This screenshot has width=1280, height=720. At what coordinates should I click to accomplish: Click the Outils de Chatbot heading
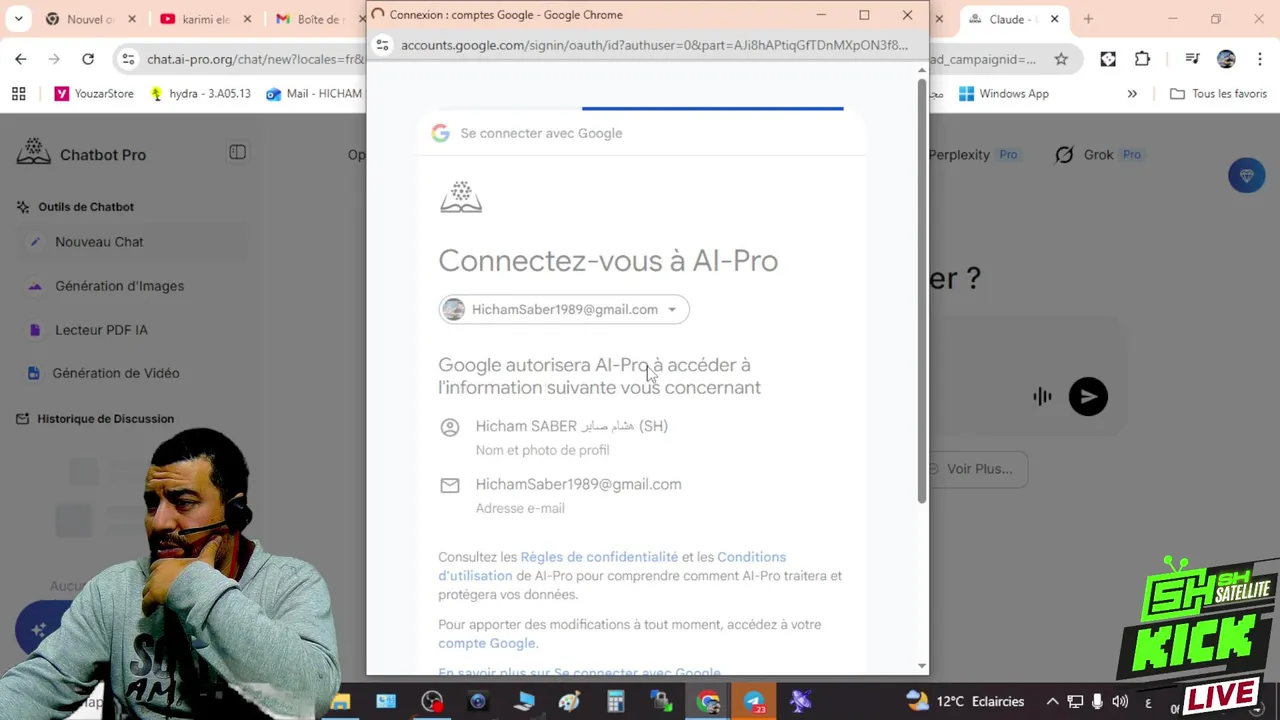(x=86, y=207)
